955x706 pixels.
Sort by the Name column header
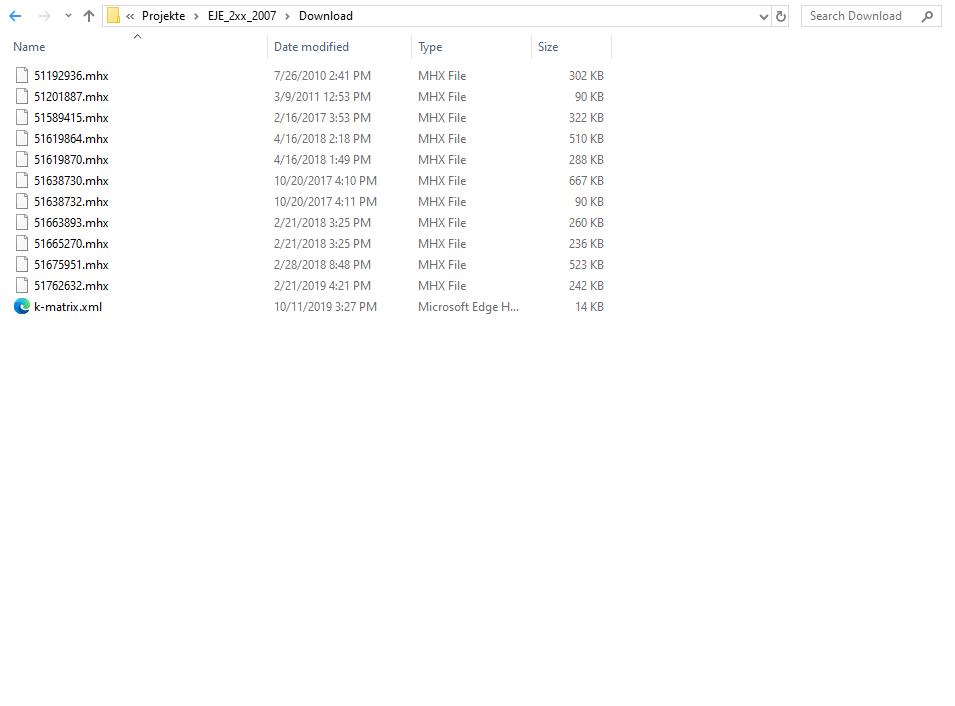click(x=29, y=47)
